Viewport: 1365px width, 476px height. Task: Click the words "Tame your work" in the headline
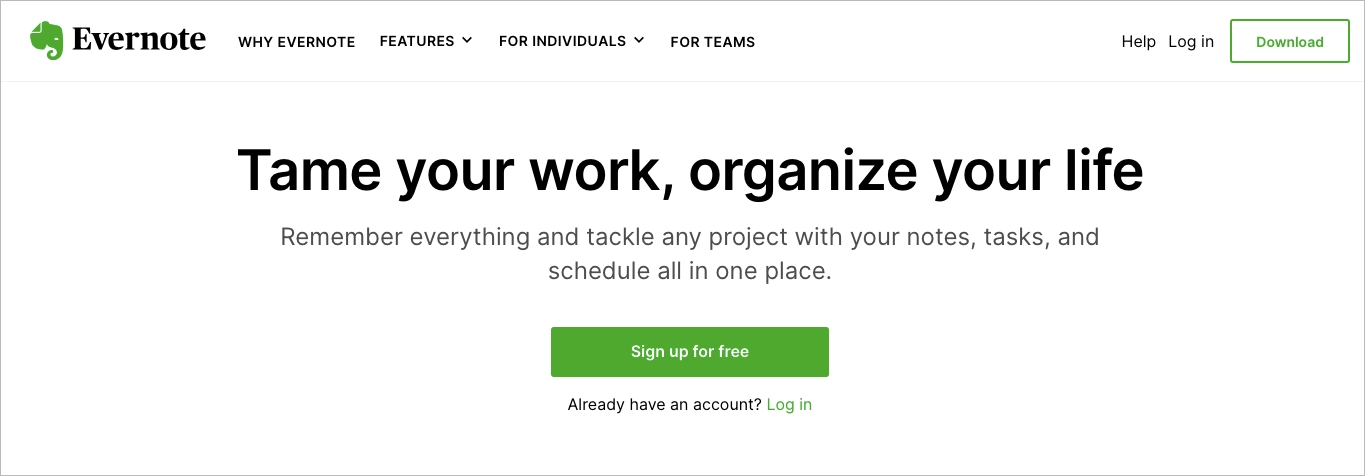coord(445,170)
